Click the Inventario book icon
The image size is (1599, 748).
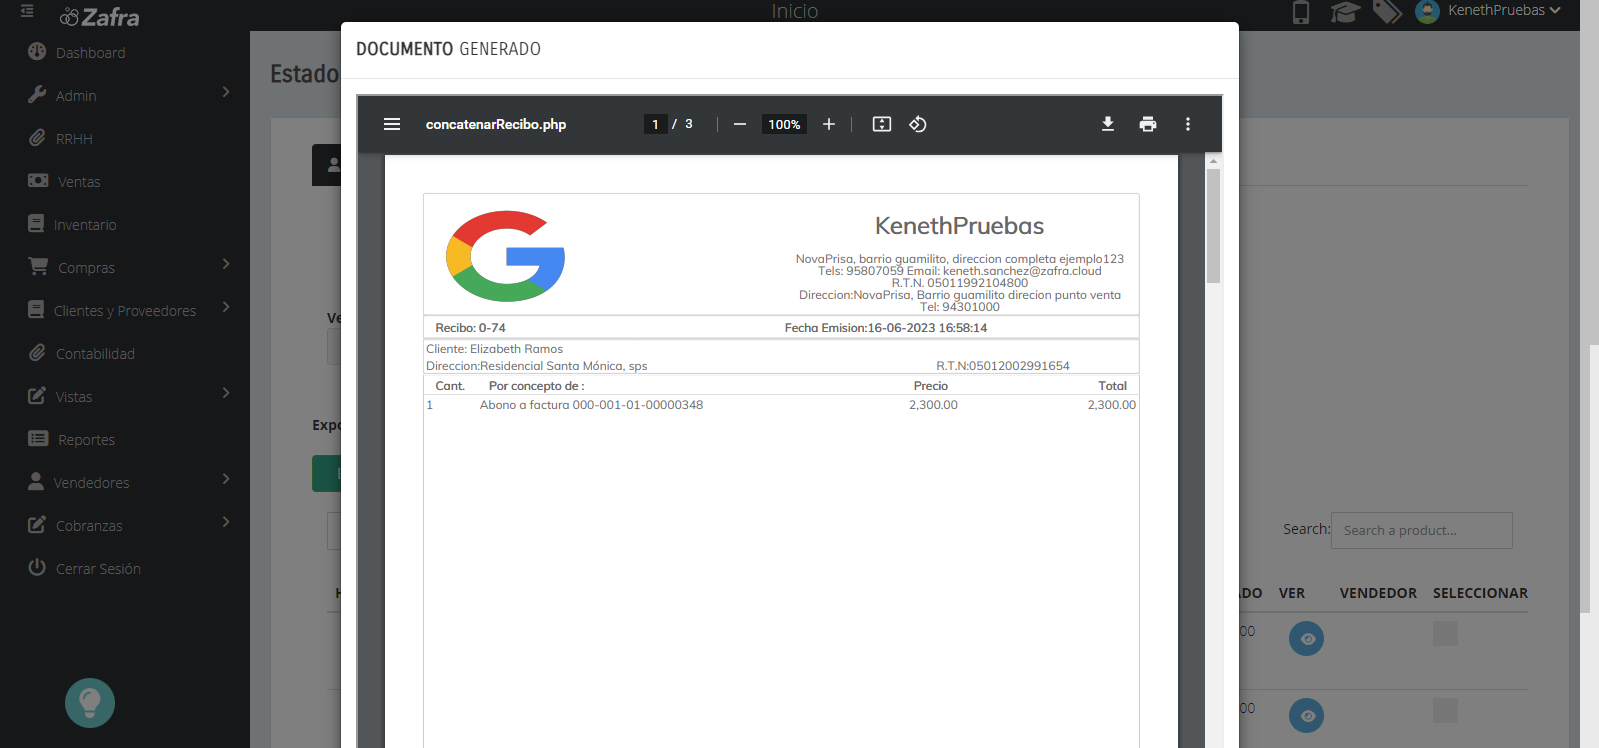pyautogui.click(x=36, y=224)
